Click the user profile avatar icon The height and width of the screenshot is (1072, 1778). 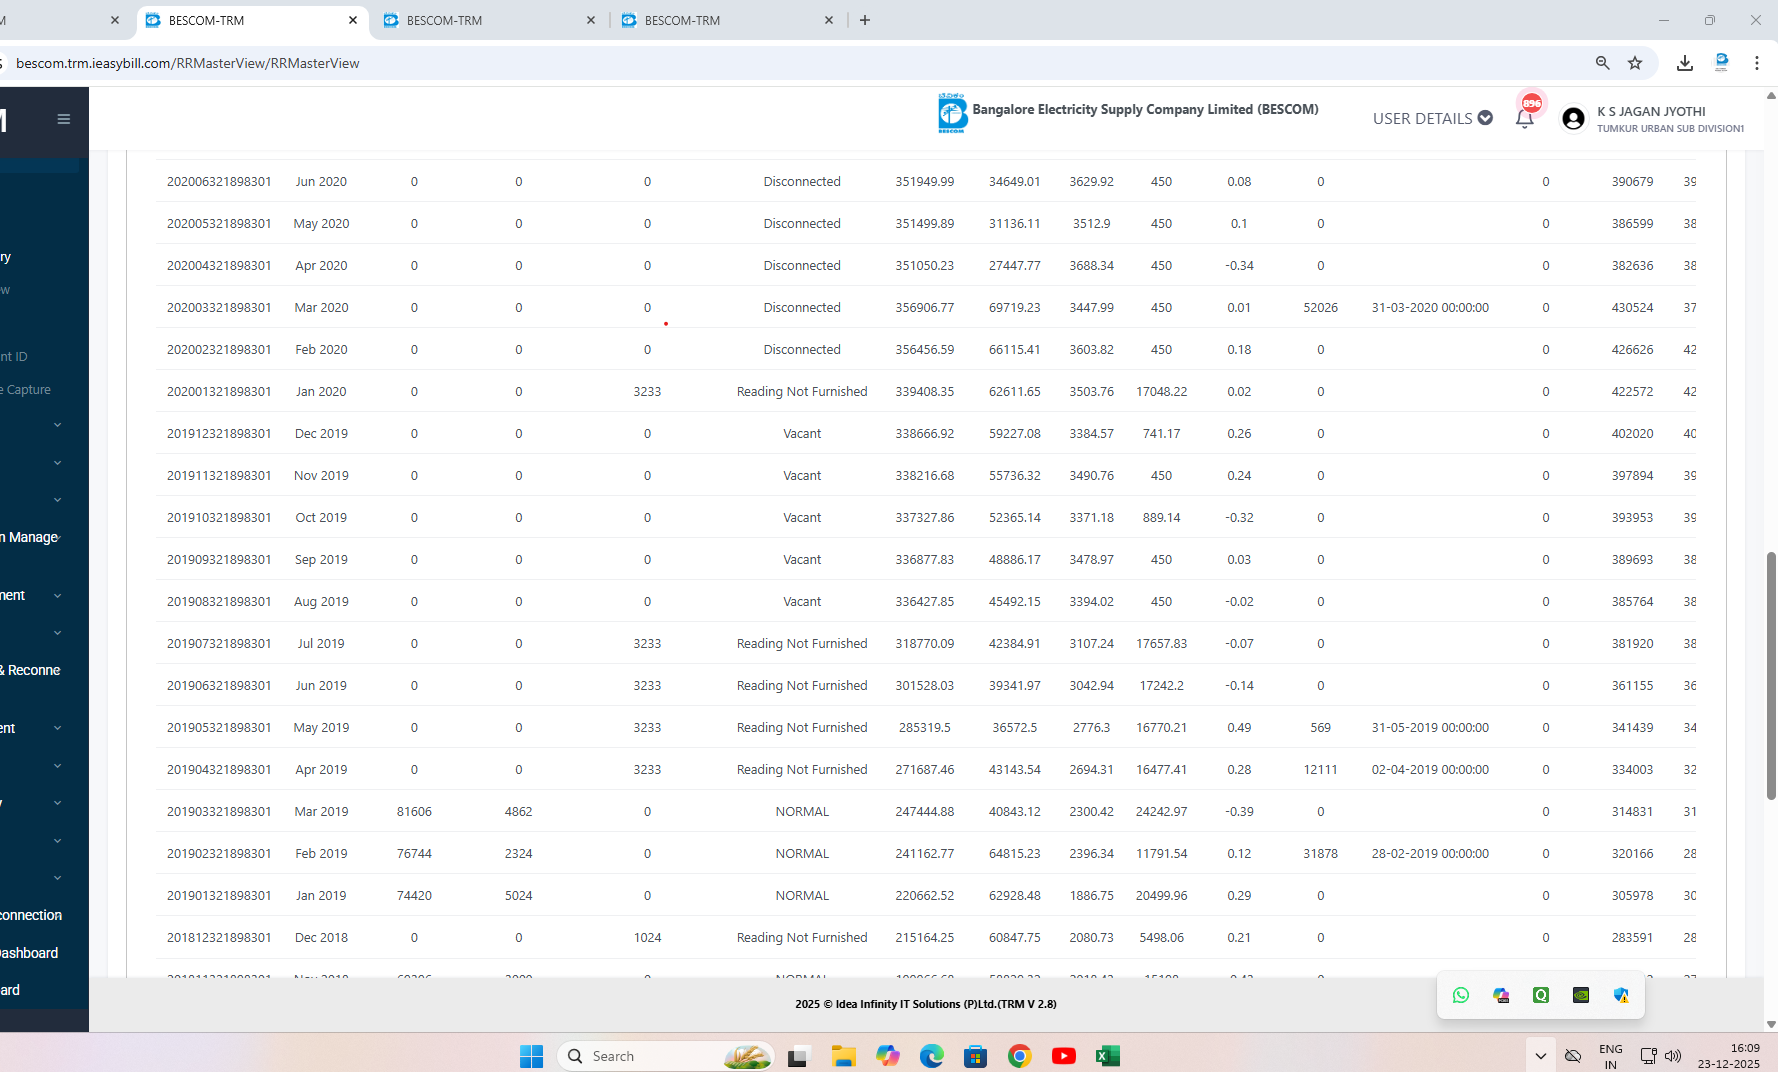click(x=1573, y=119)
